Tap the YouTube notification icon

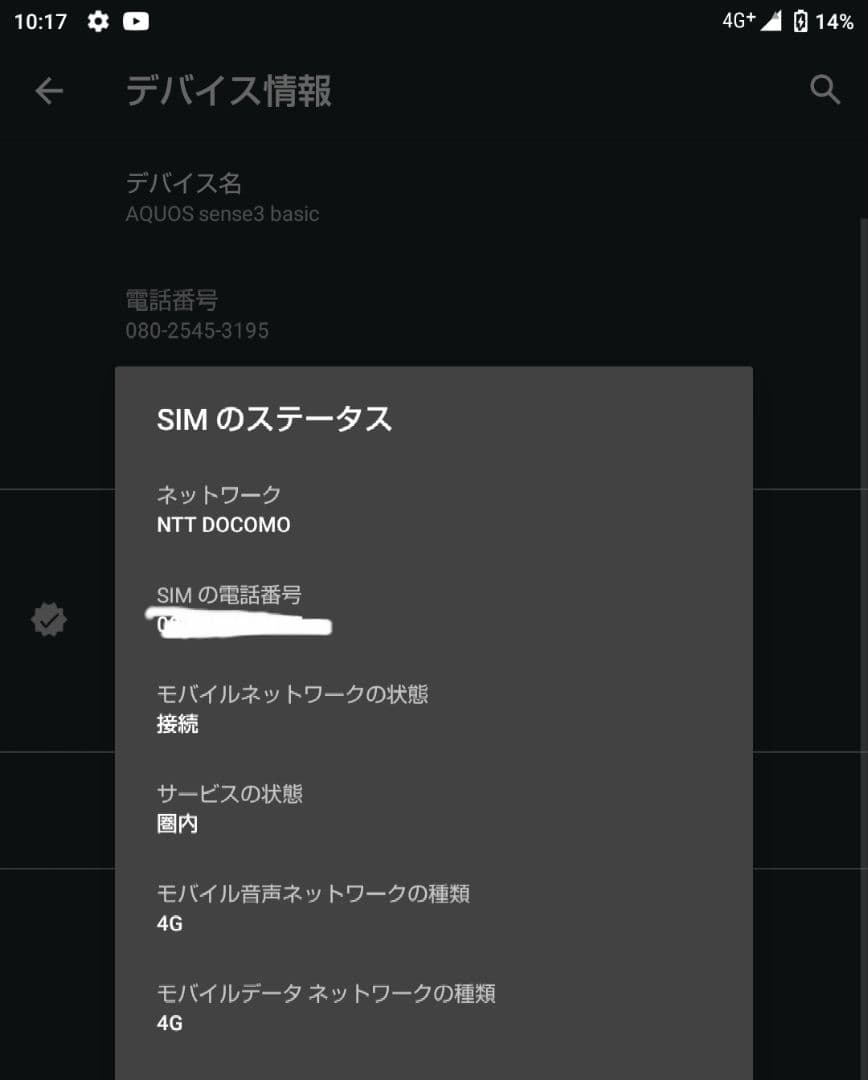136,21
